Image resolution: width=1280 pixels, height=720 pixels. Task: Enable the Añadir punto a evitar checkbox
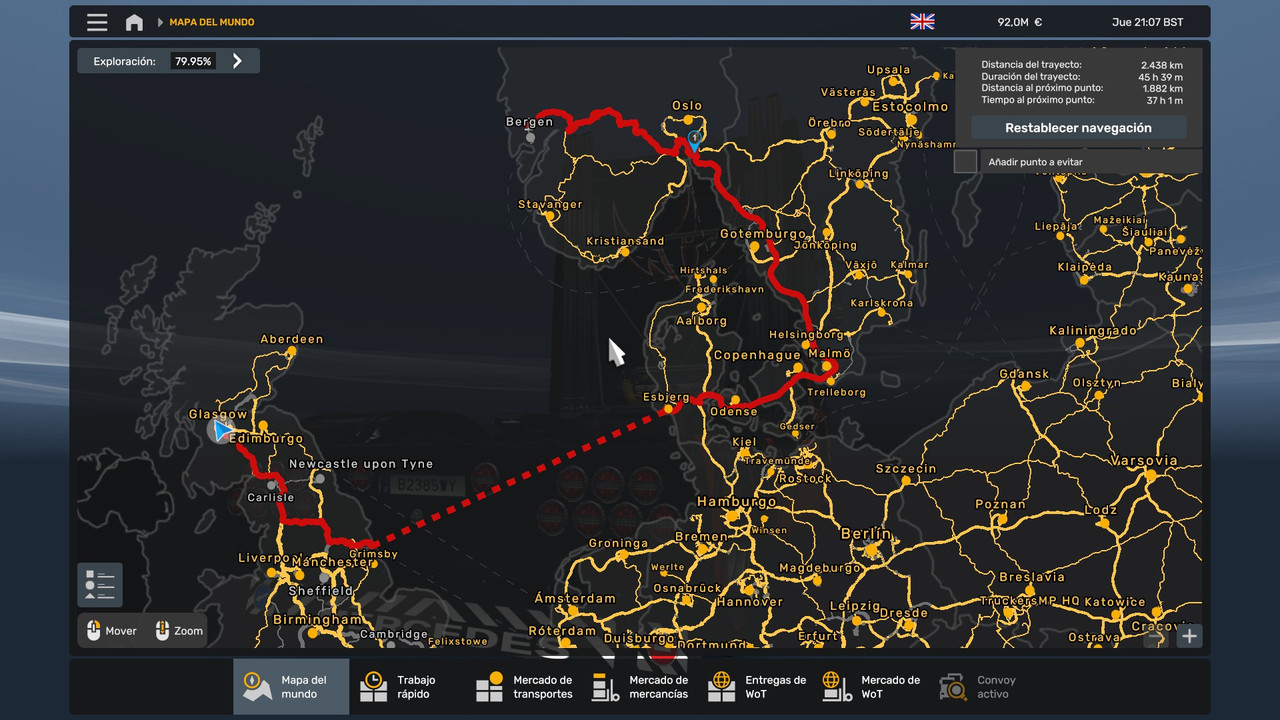click(965, 161)
